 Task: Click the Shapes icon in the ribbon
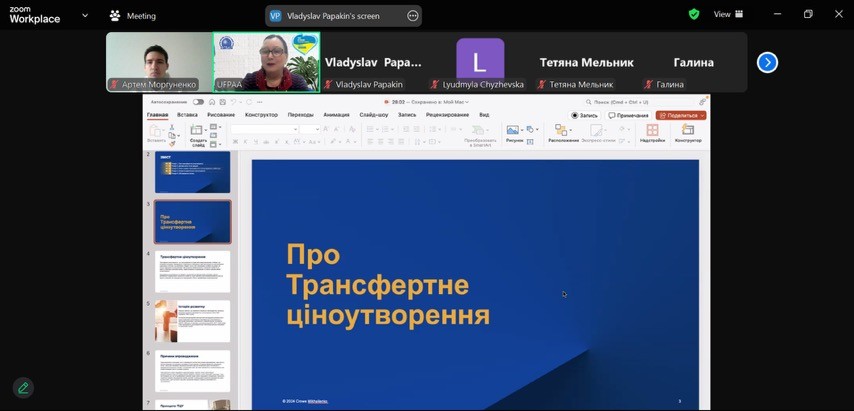coord(530,129)
